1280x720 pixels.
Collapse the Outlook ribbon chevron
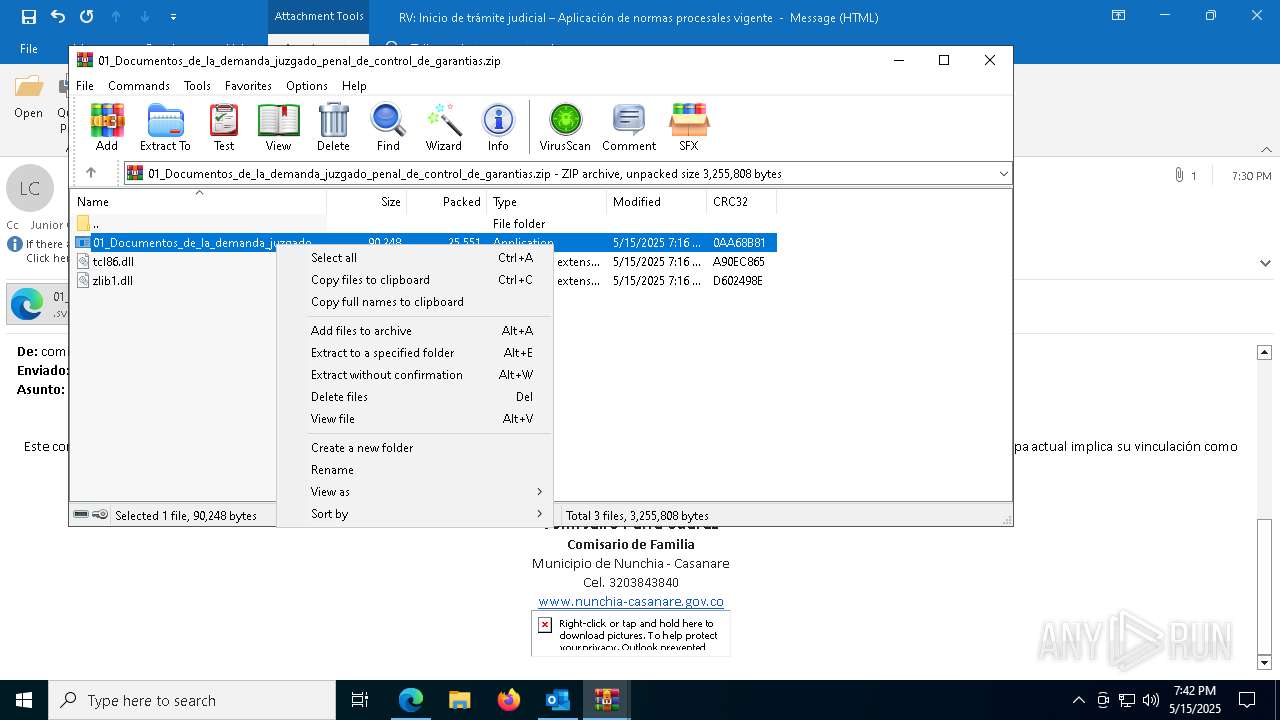point(1266,148)
